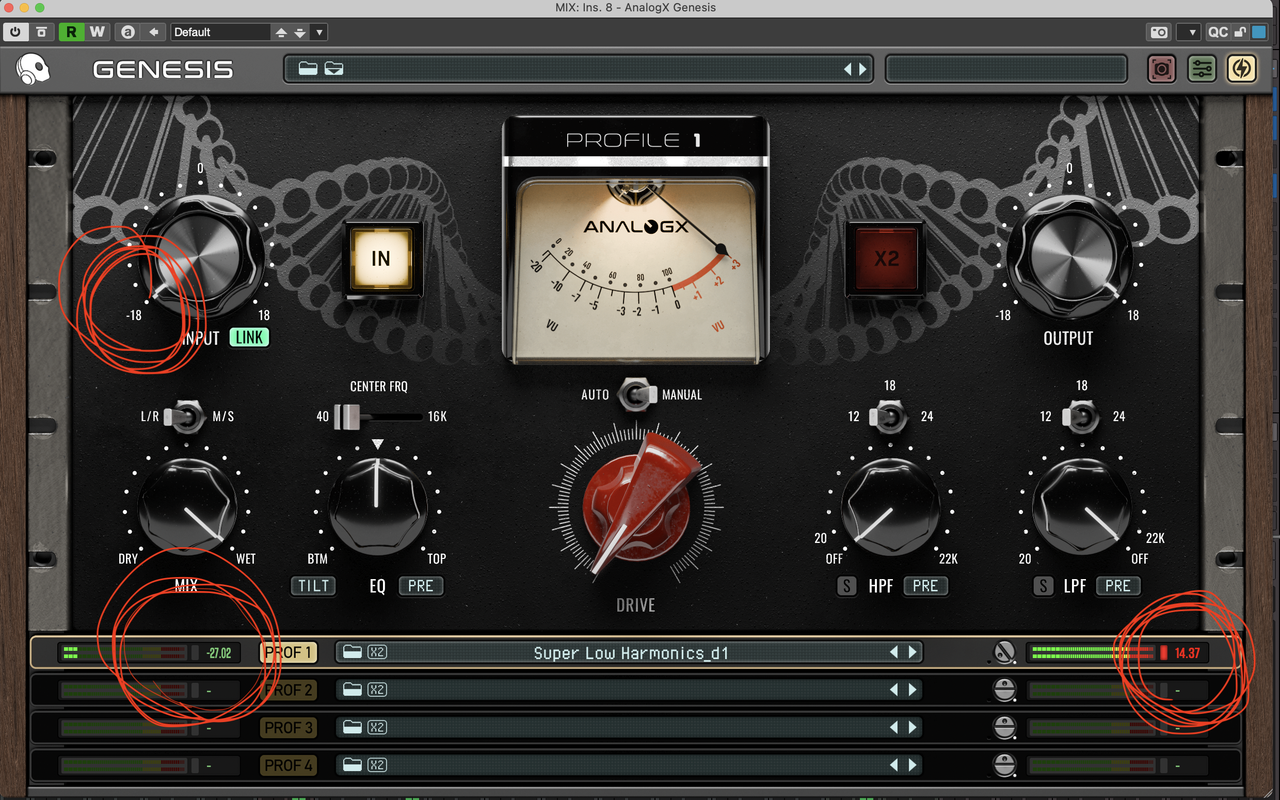Click the save-preset folder icon in header
The width and height of the screenshot is (1280, 800).
tap(334, 69)
